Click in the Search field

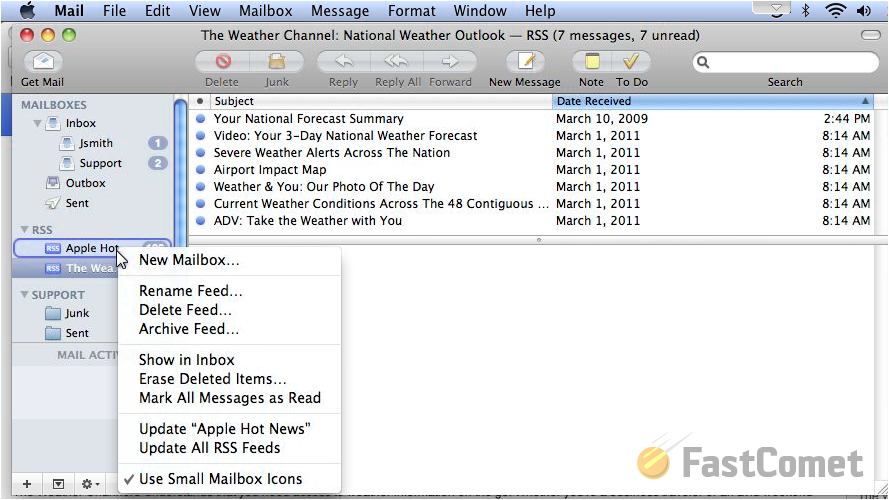point(785,62)
